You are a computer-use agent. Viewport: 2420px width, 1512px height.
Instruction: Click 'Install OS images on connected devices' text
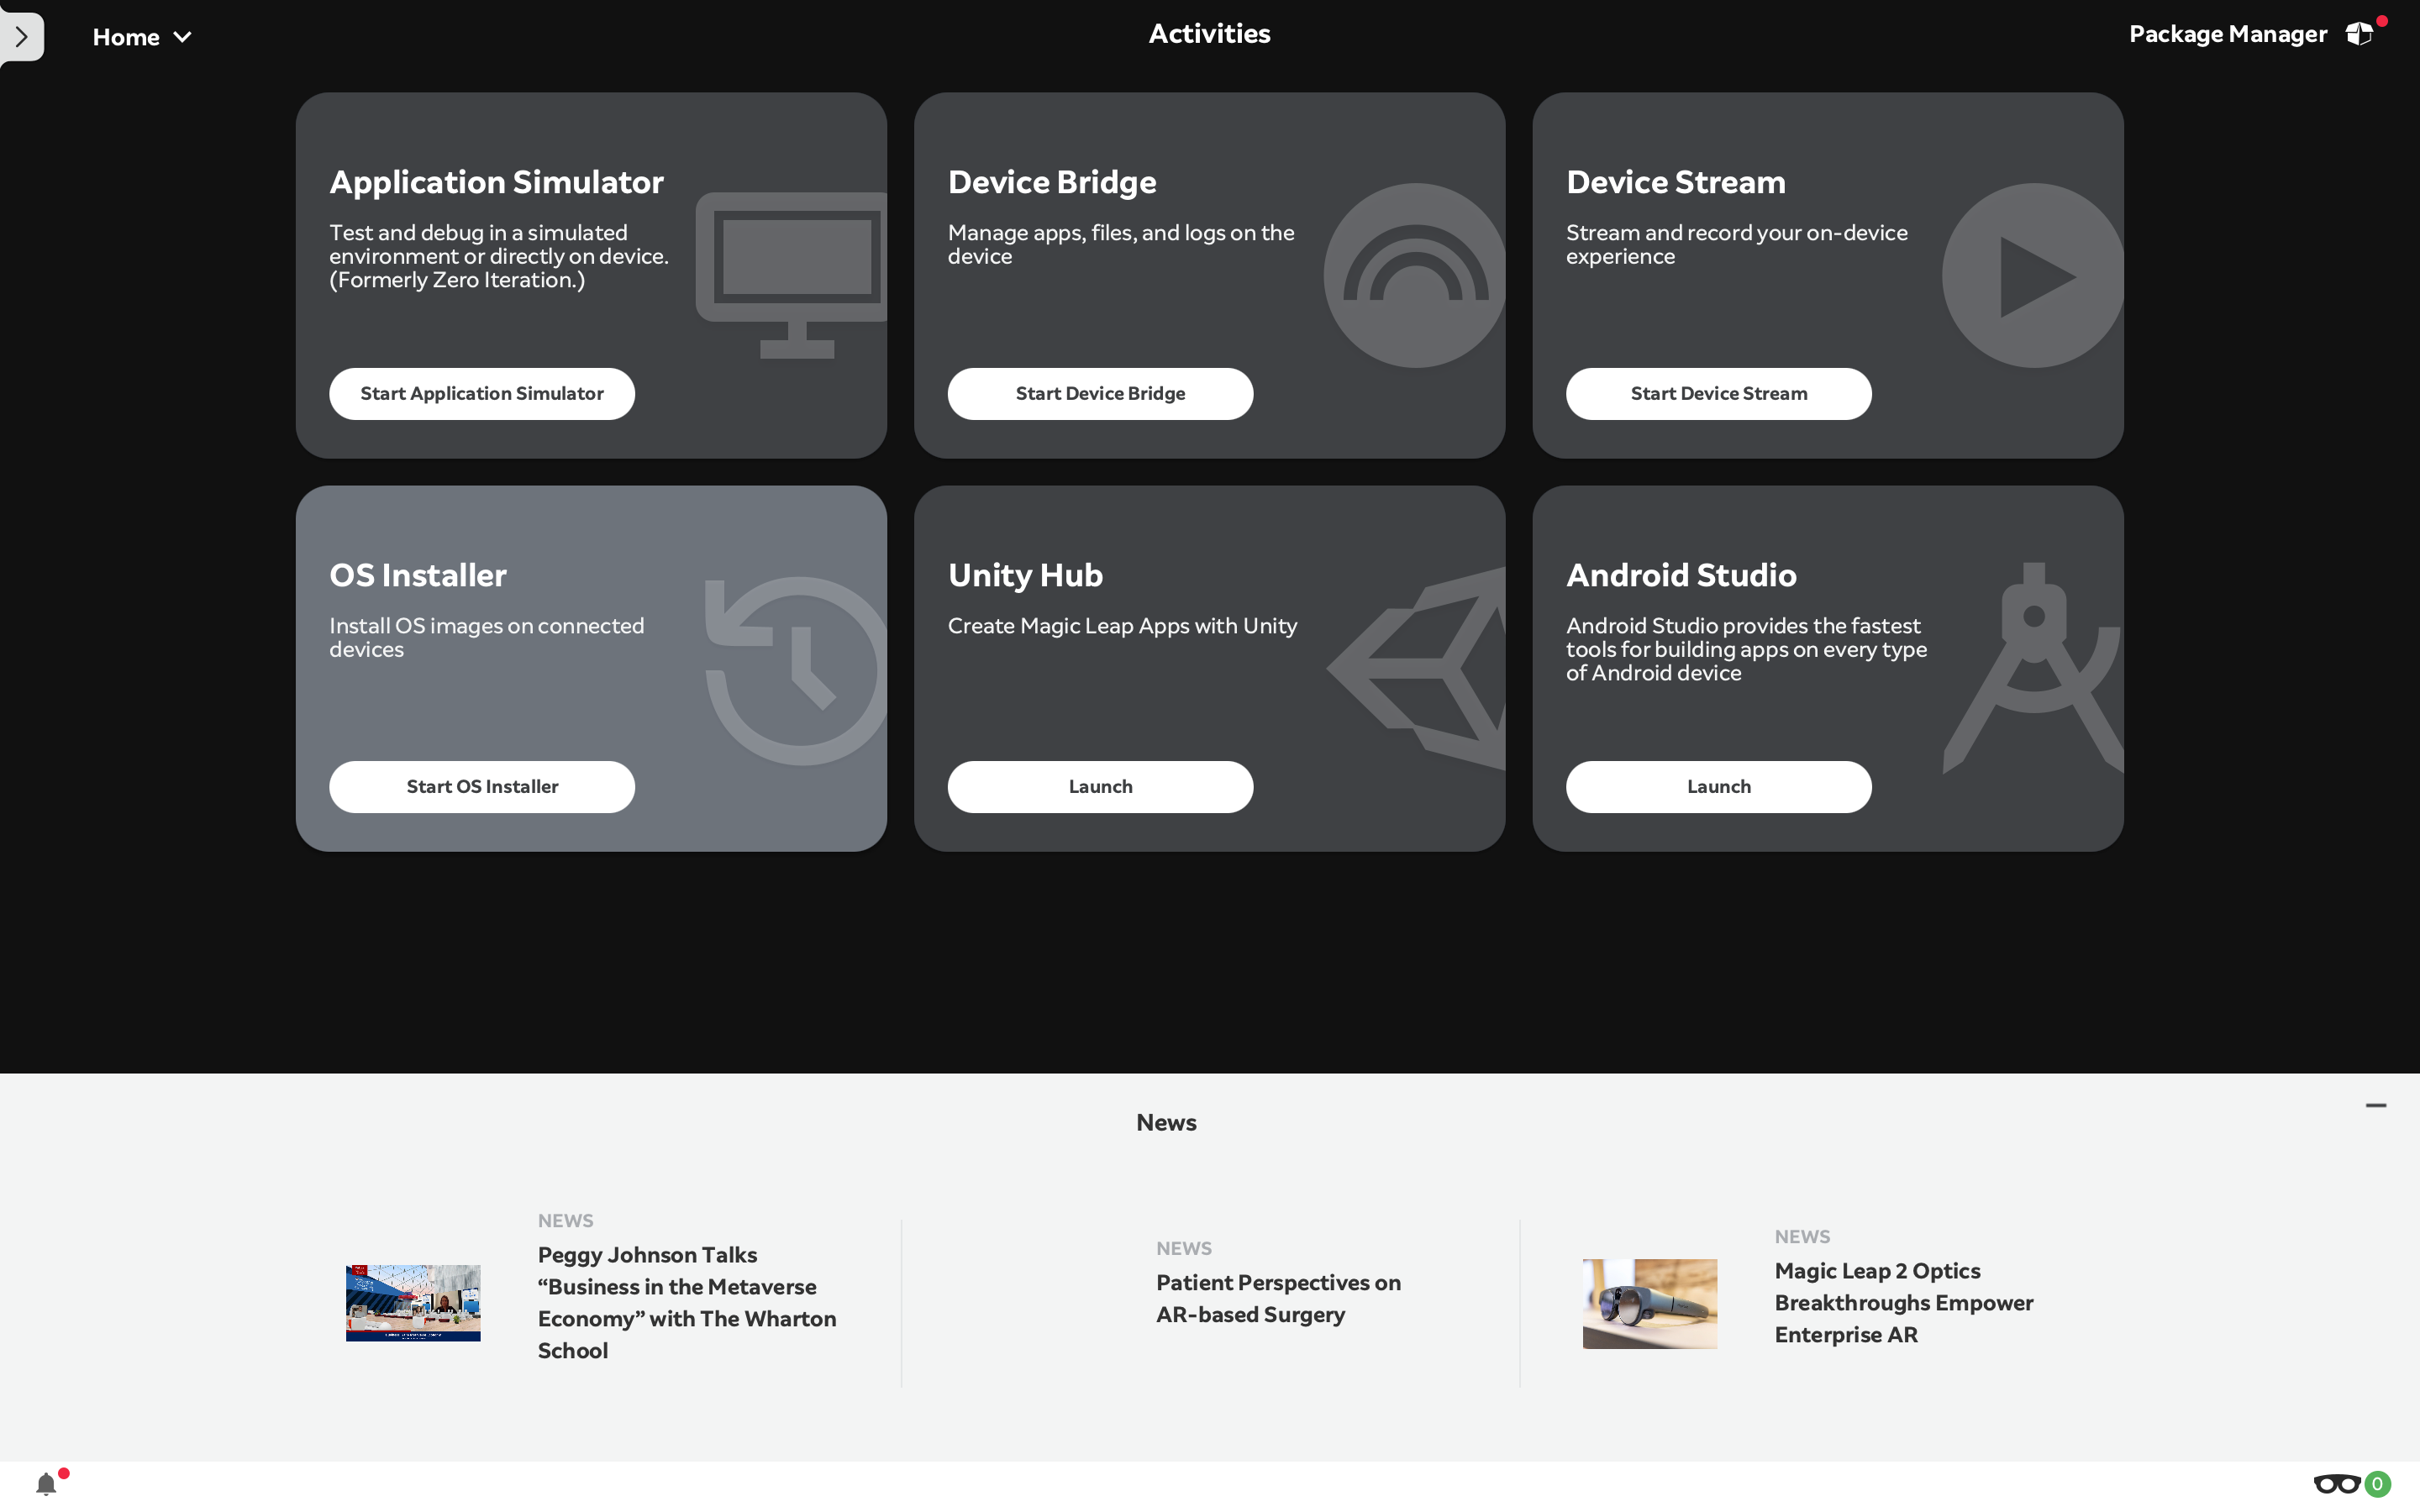(487, 637)
